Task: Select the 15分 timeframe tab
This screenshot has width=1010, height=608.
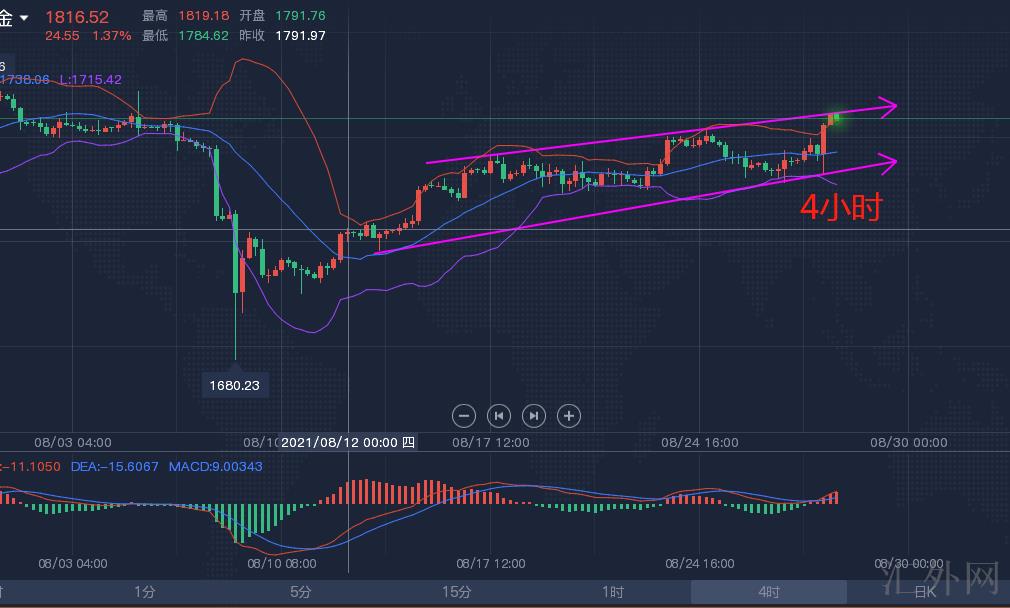Action: tap(457, 592)
